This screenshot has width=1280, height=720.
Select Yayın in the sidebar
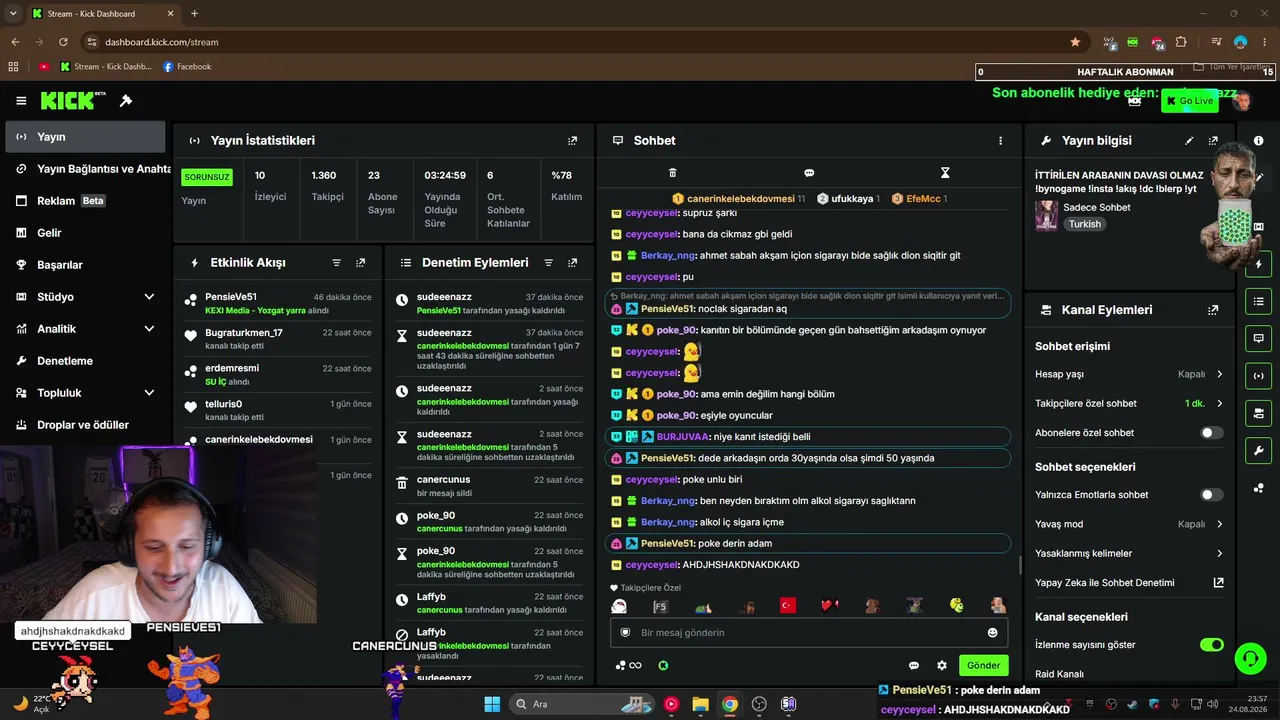pyautogui.click(x=85, y=137)
